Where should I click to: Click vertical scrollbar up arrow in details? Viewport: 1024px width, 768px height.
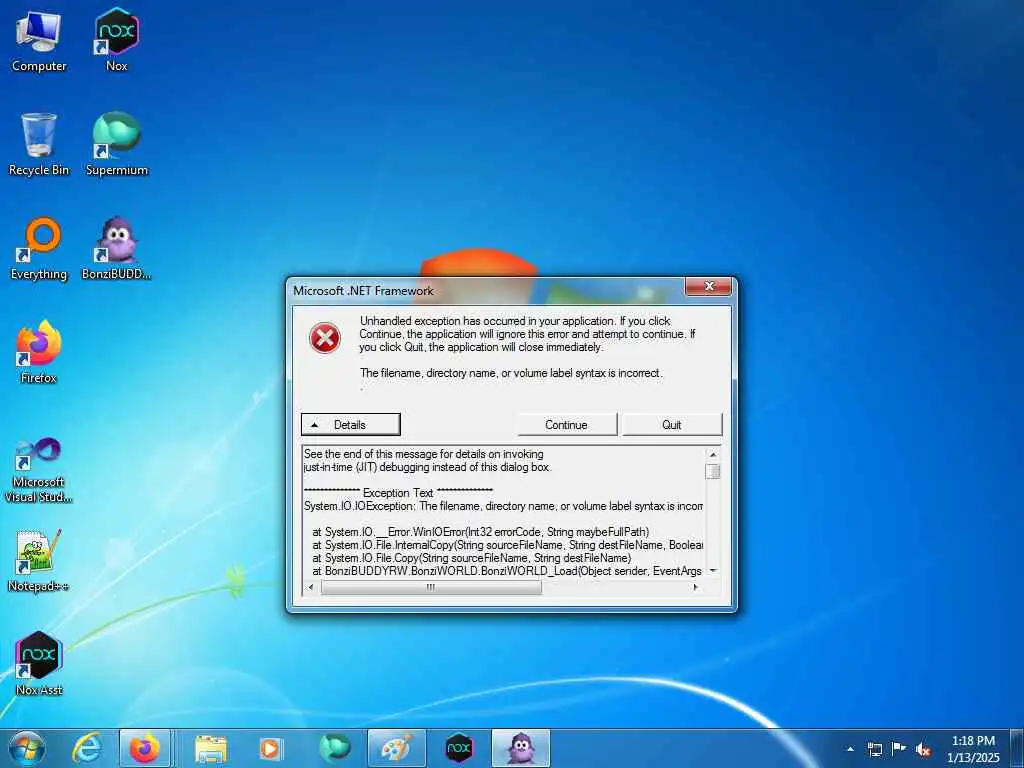[x=712, y=455]
